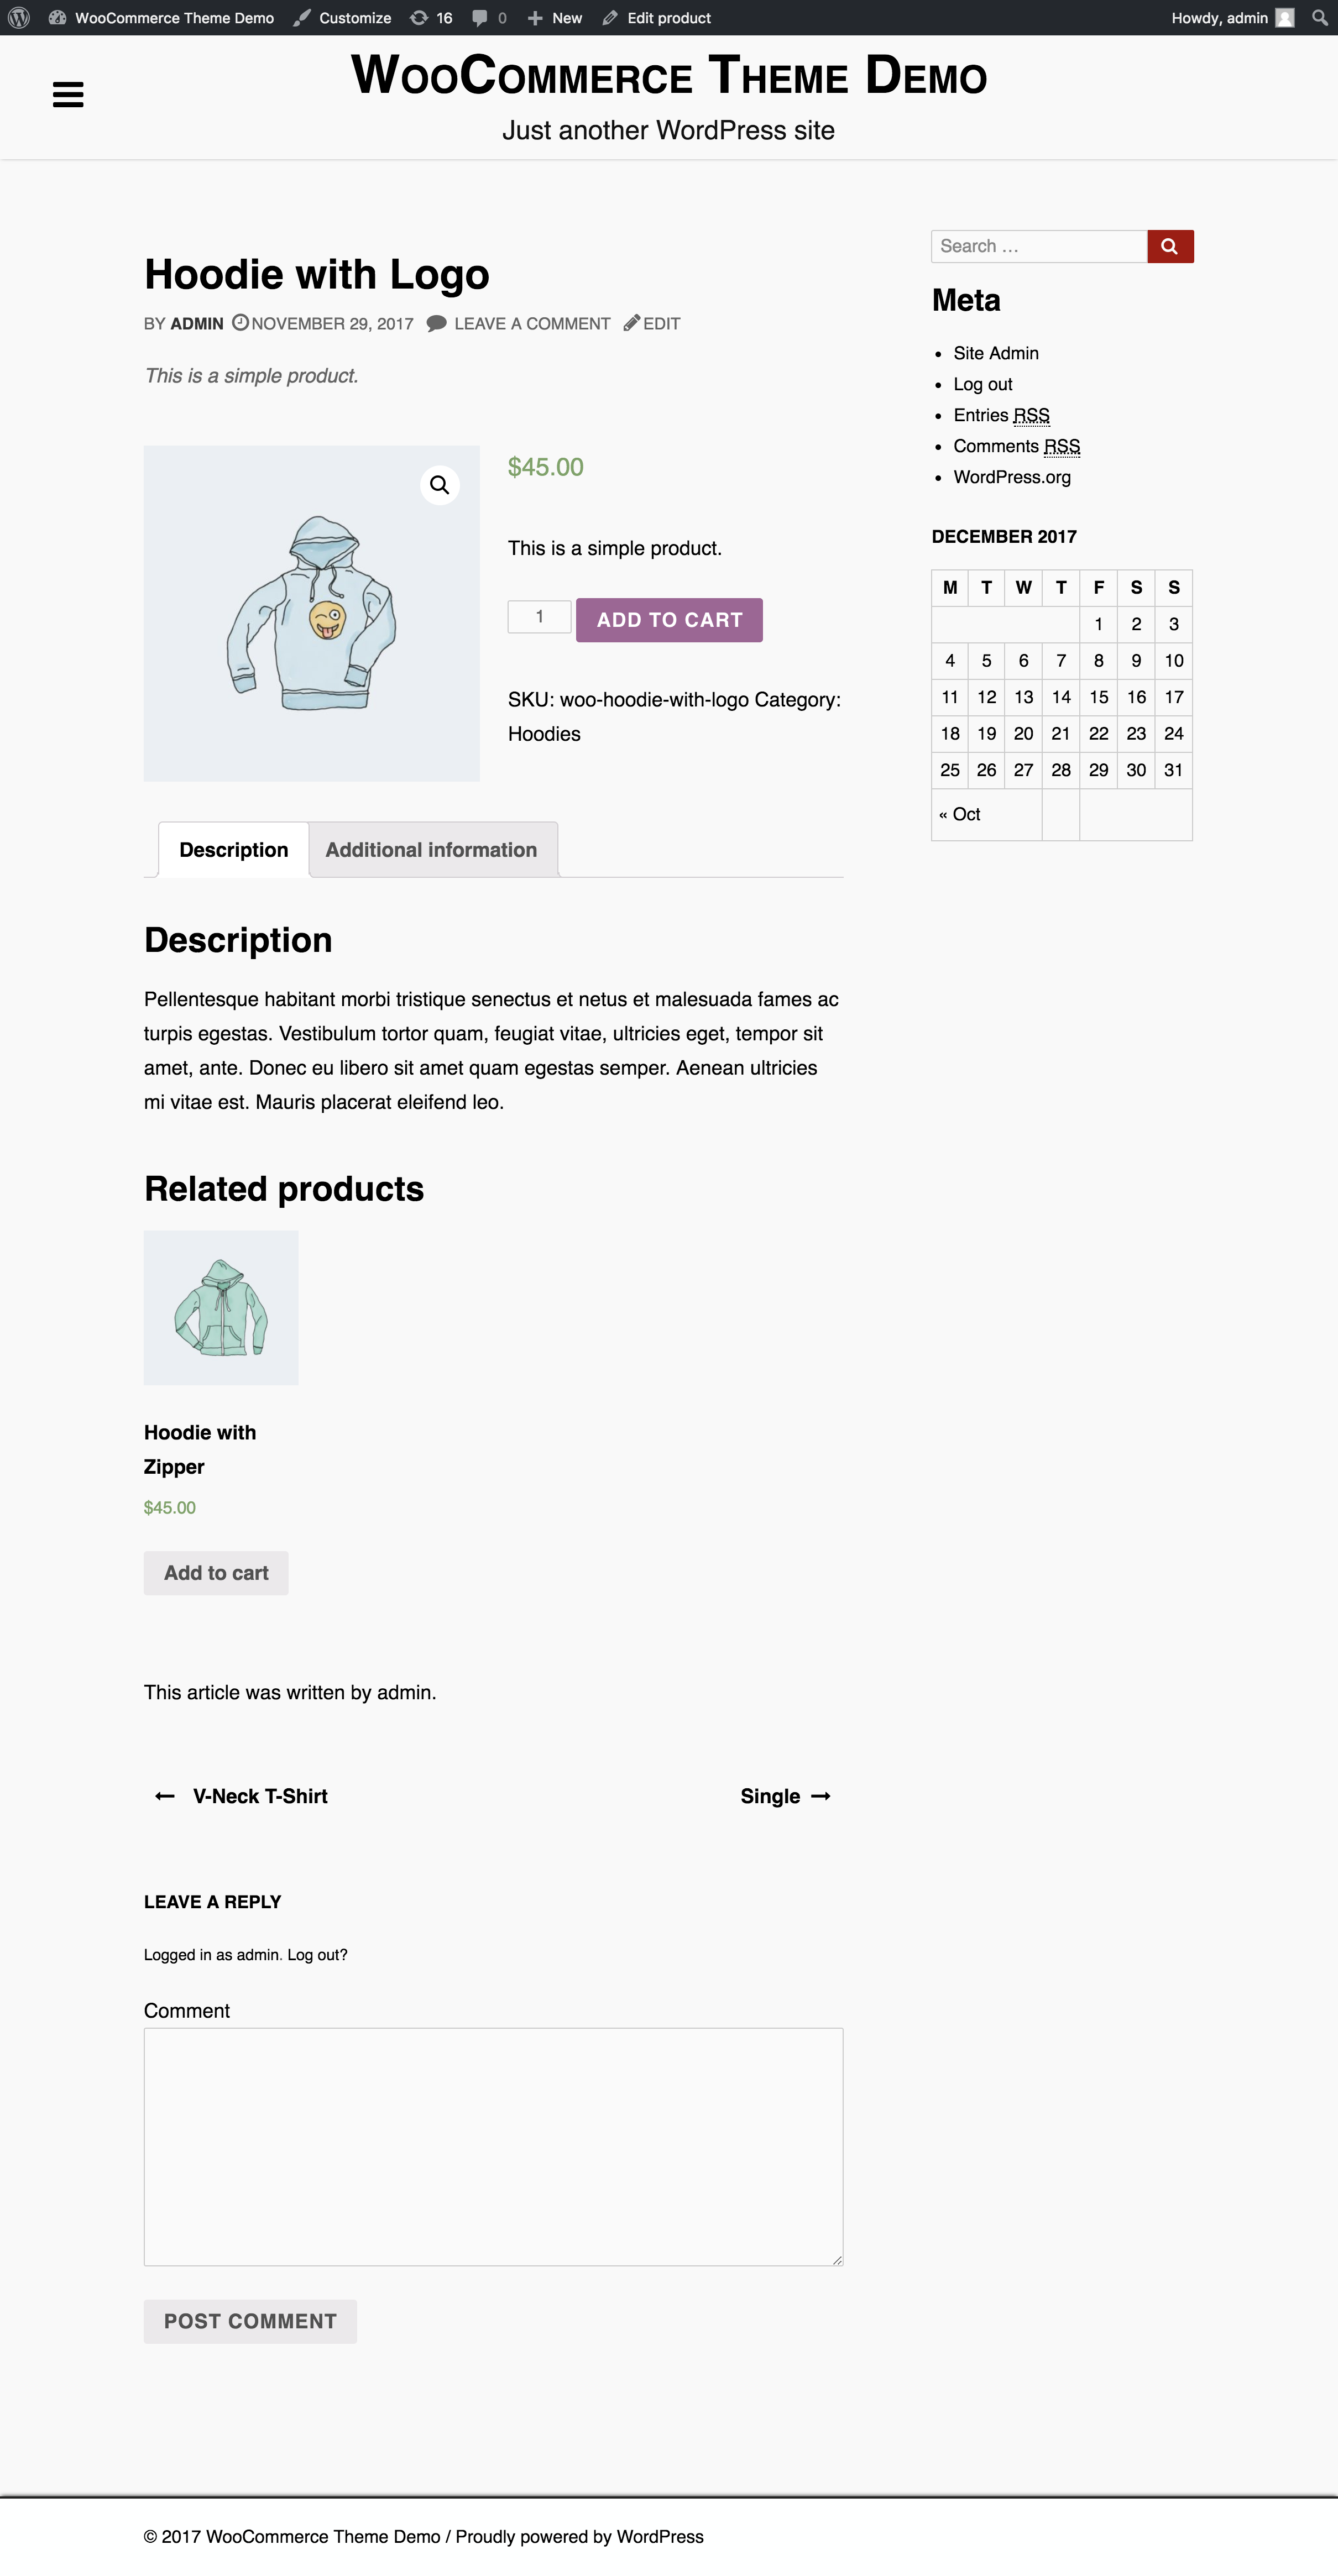Open the hamburger menu icon
This screenshot has width=1338, height=2576.
[68, 95]
